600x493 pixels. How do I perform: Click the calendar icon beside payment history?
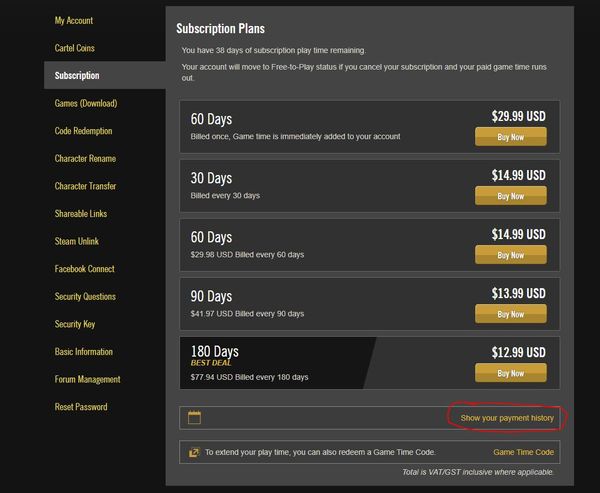(x=194, y=417)
